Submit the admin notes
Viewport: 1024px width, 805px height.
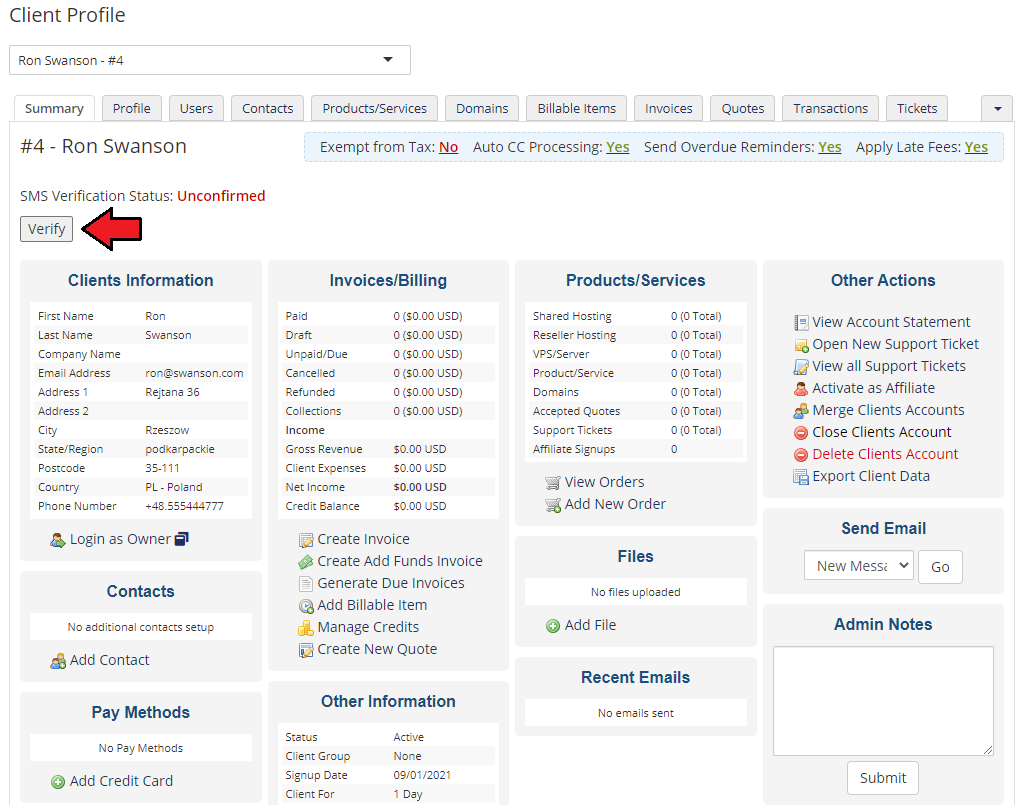point(882,778)
